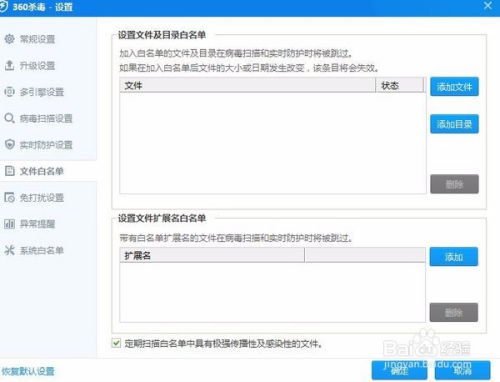Image resolution: width=500 pixels, height=382 pixels.
Task: Click the clock icon for 免打扰设置
Action: click(10, 197)
